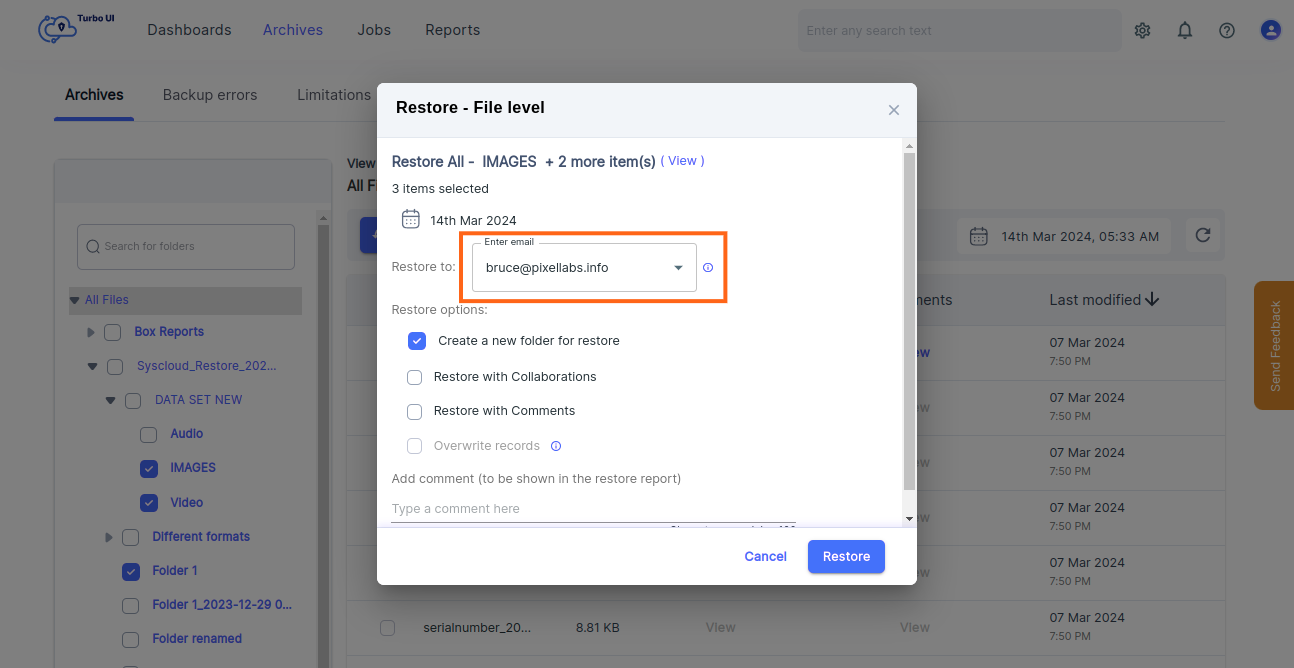Enable Restore with Collaborations checkbox
This screenshot has height=668, width=1294.
414,377
